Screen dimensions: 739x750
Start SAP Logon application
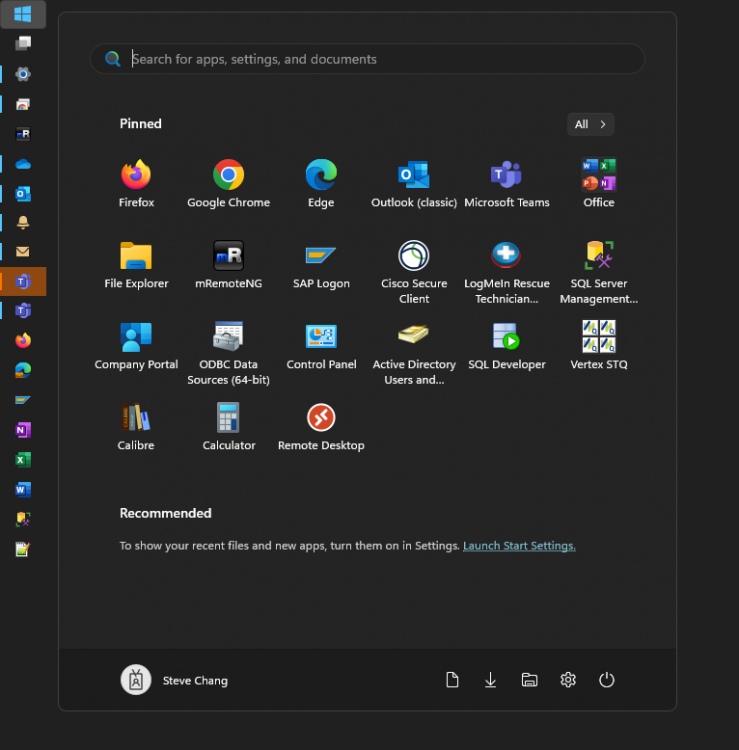coord(321,257)
